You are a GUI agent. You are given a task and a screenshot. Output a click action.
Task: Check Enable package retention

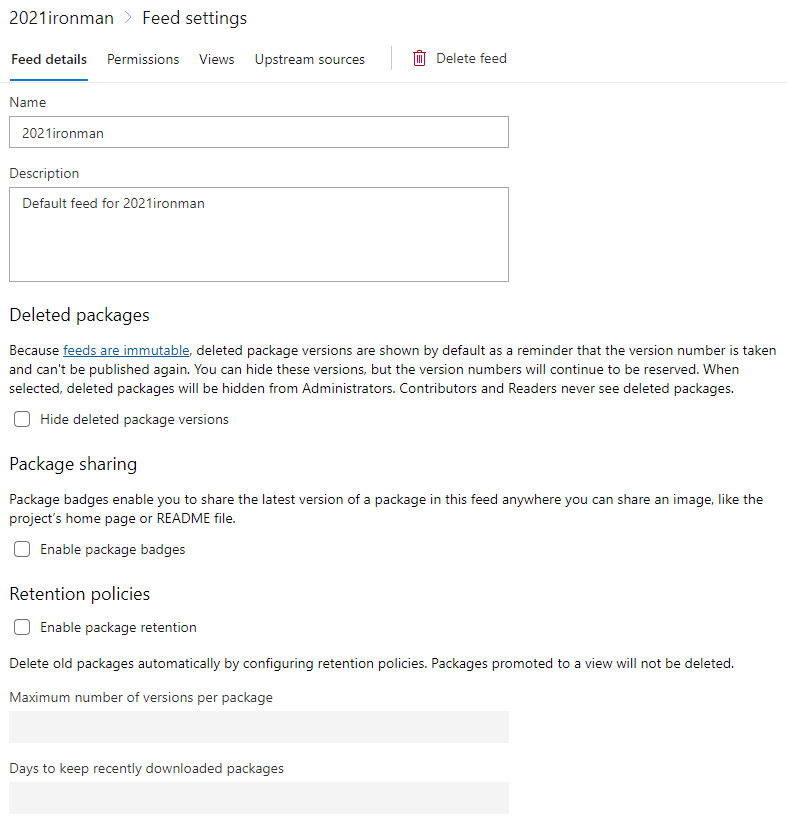22,627
